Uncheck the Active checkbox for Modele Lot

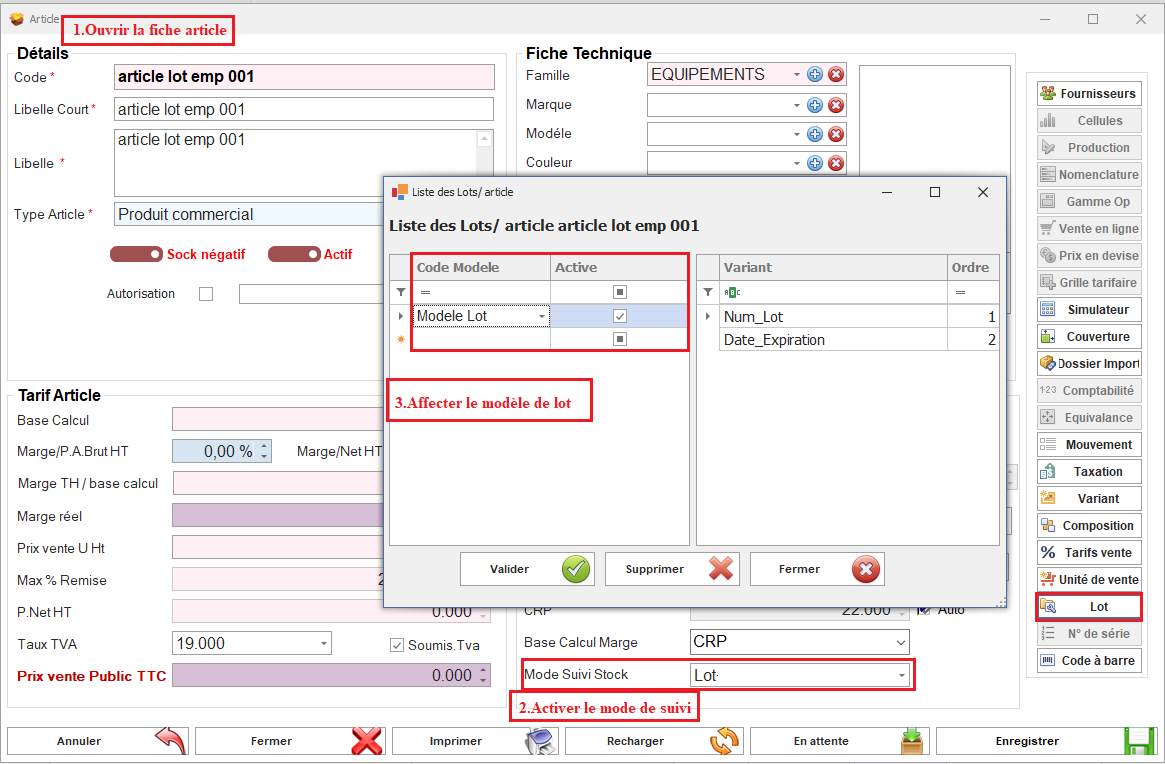pos(620,316)
